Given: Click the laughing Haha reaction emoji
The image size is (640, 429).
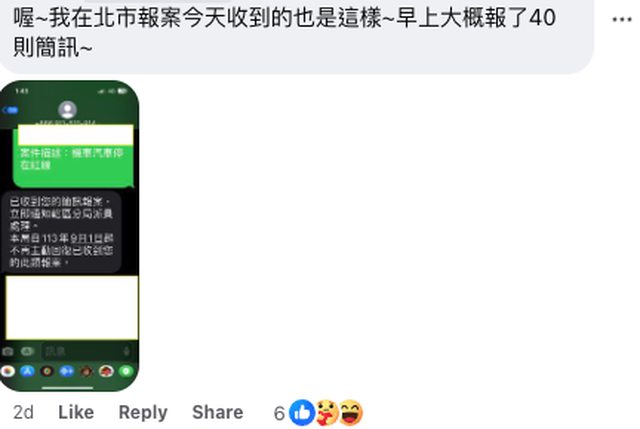Looking at the screenshot, I should point(351,413).
